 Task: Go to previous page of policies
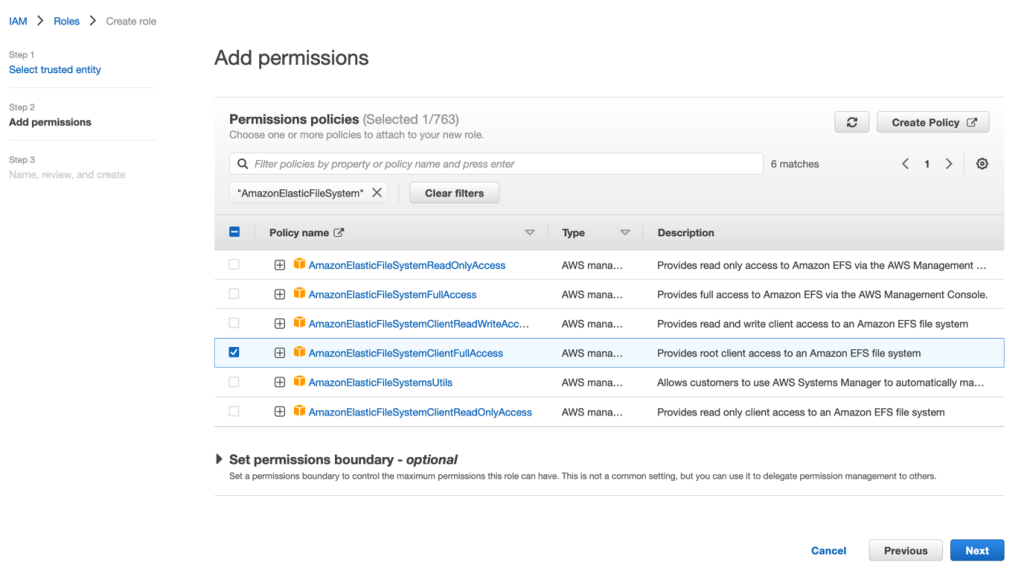pyautogui.click(x=905, y=164)
